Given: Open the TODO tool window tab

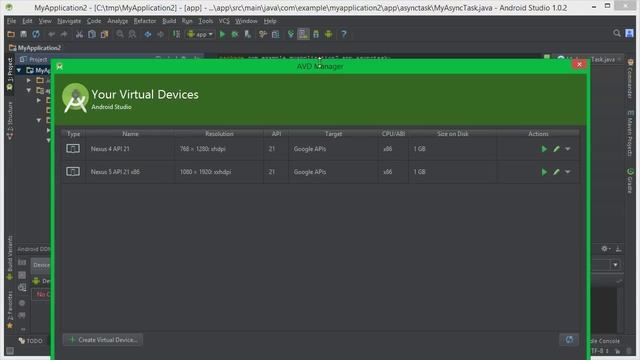Looking at the screenshot, I should click(31, 340).
